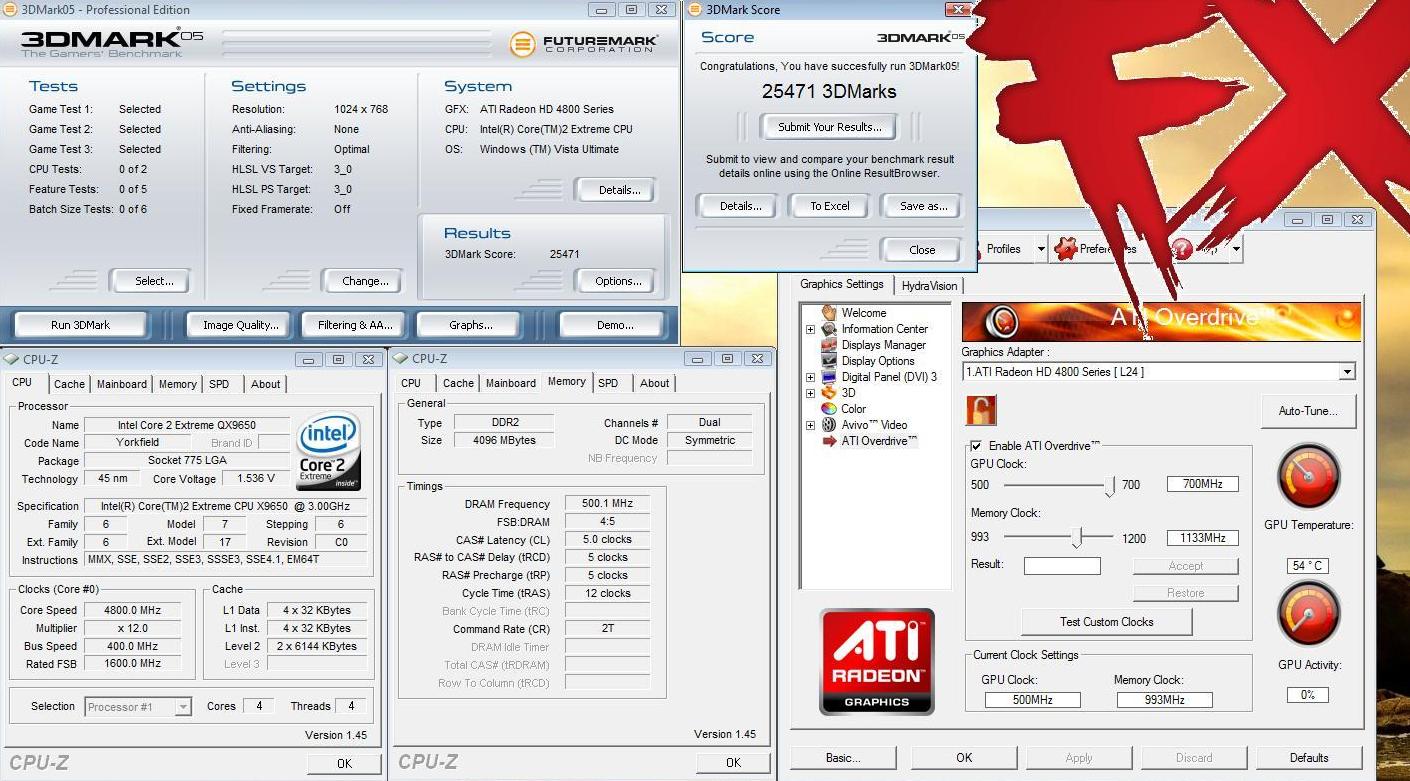Open About tab in right CPU-Z window
This screenshot has height=781, width=1410.
655,383
